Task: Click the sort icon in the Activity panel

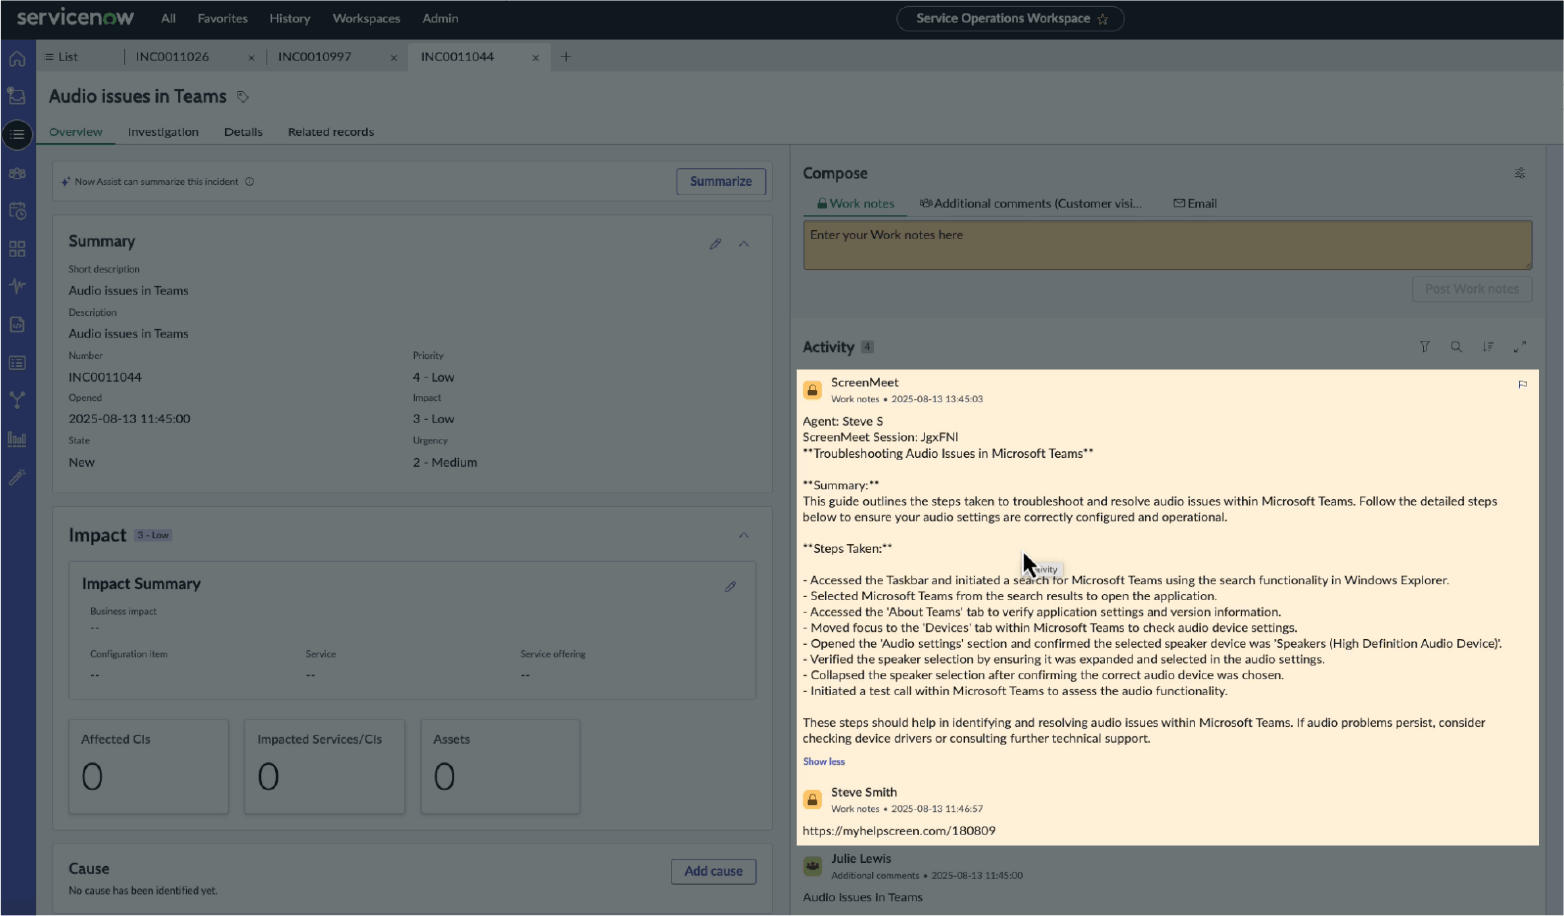Action: (1489, 347)
